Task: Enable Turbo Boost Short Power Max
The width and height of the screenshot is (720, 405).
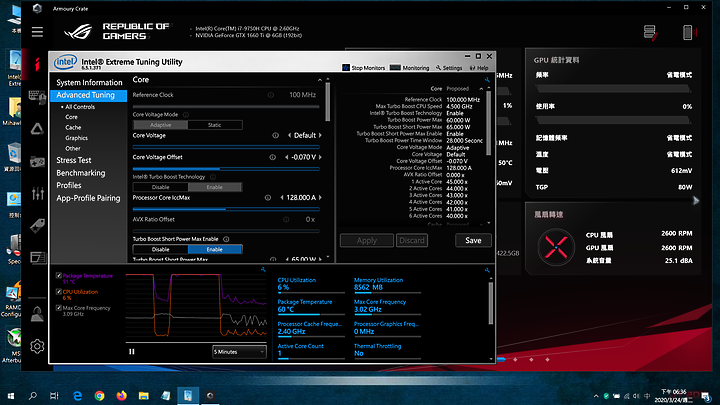Action: click(x=215, y=249)
